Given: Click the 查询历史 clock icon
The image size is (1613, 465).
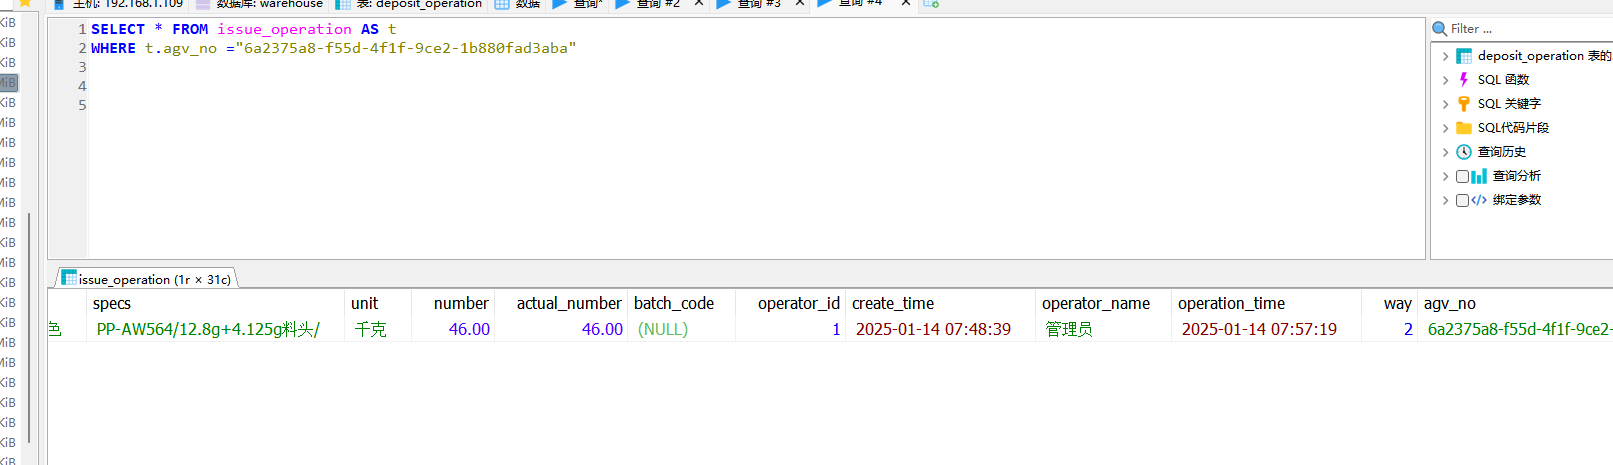Looking at the screenshot, I should pos(1464,152).
